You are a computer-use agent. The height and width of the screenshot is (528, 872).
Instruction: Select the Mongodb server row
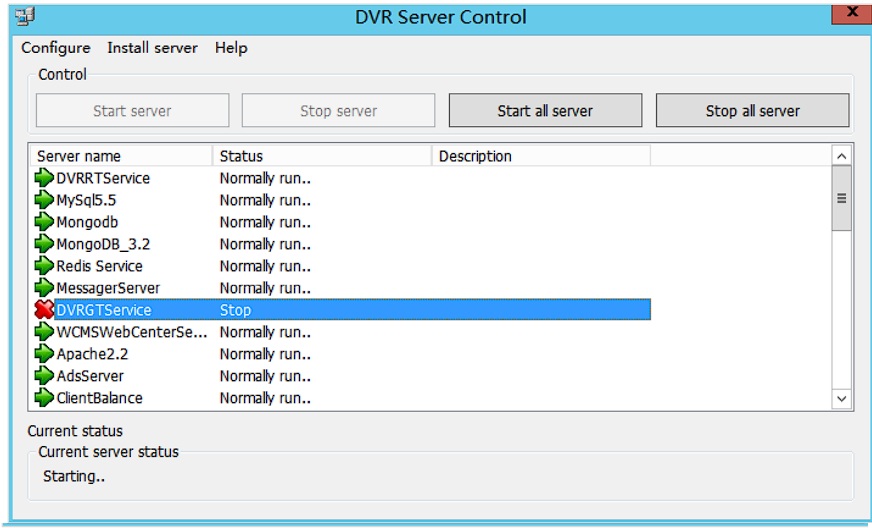tap(342, 222)
